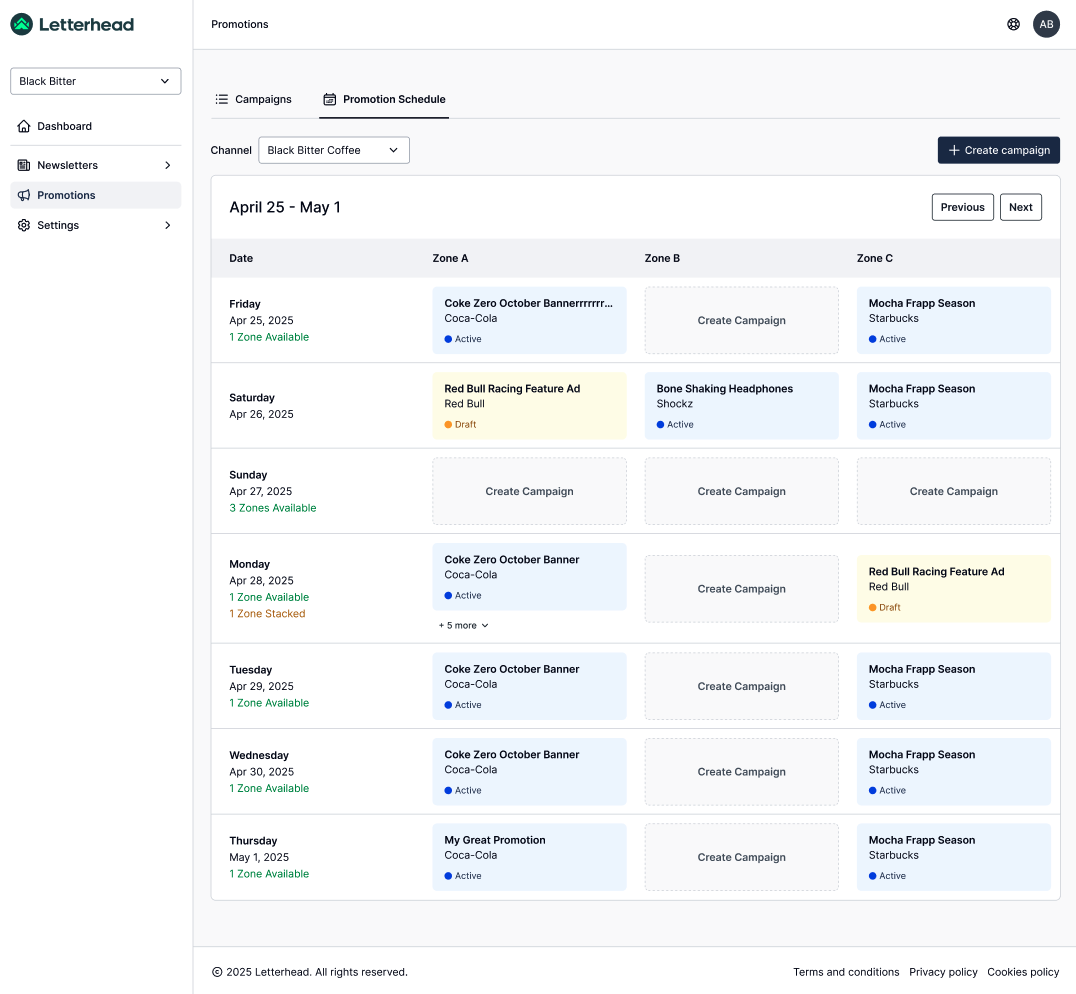The image size is (1076, 994).
Task: Expand the '+ 5 more' stacked campaigns
Action: (463, 625)
